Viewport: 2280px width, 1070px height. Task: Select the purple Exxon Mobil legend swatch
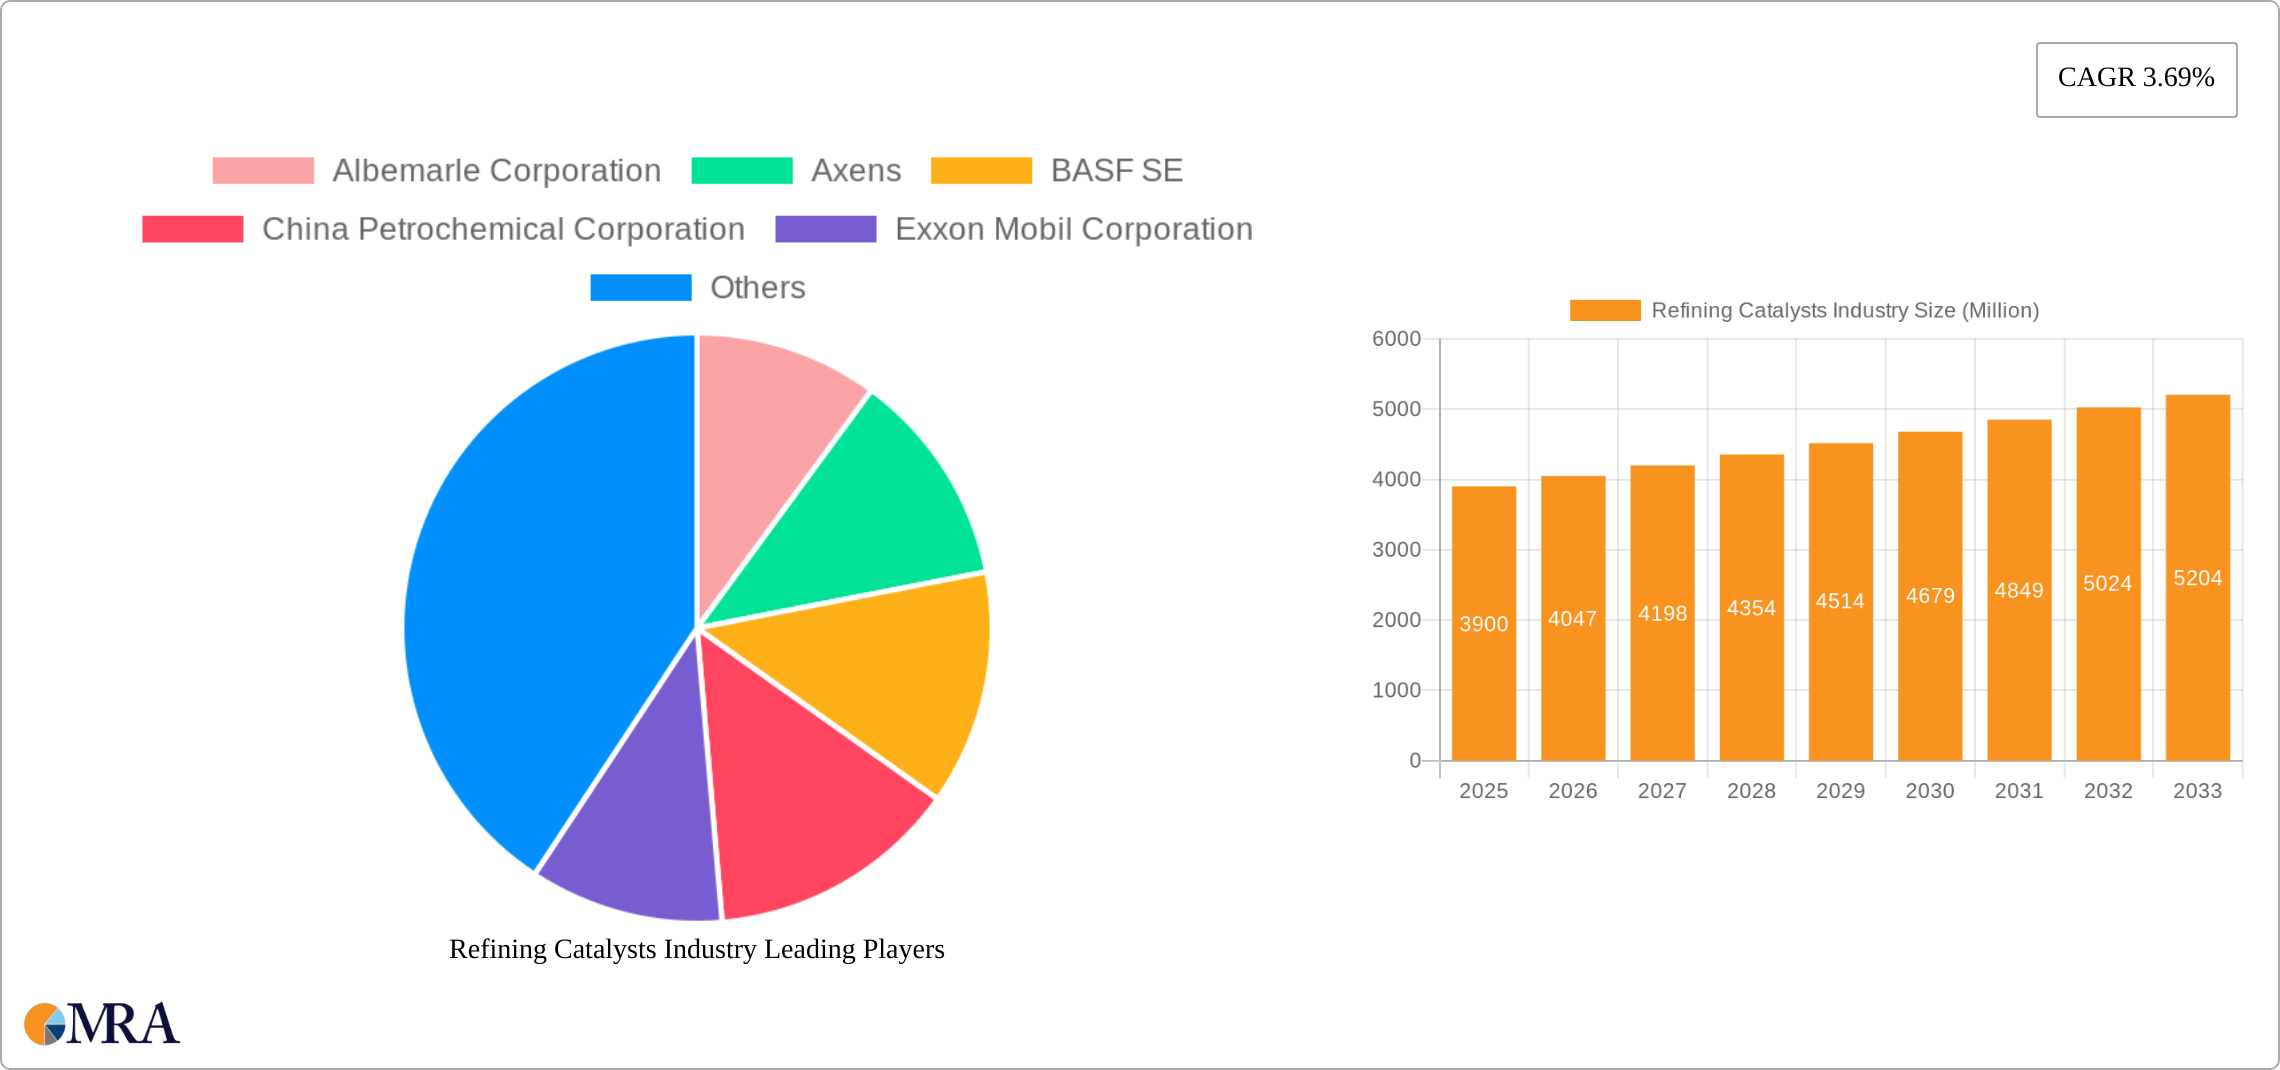click(x=825, y=228)
